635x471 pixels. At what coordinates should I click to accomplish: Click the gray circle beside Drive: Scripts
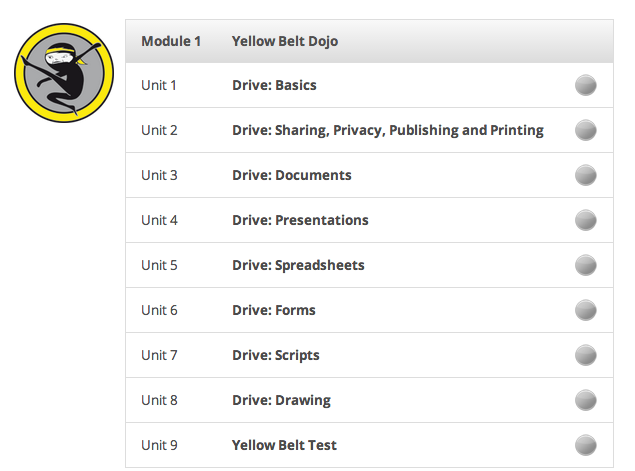tap(586, 355)
